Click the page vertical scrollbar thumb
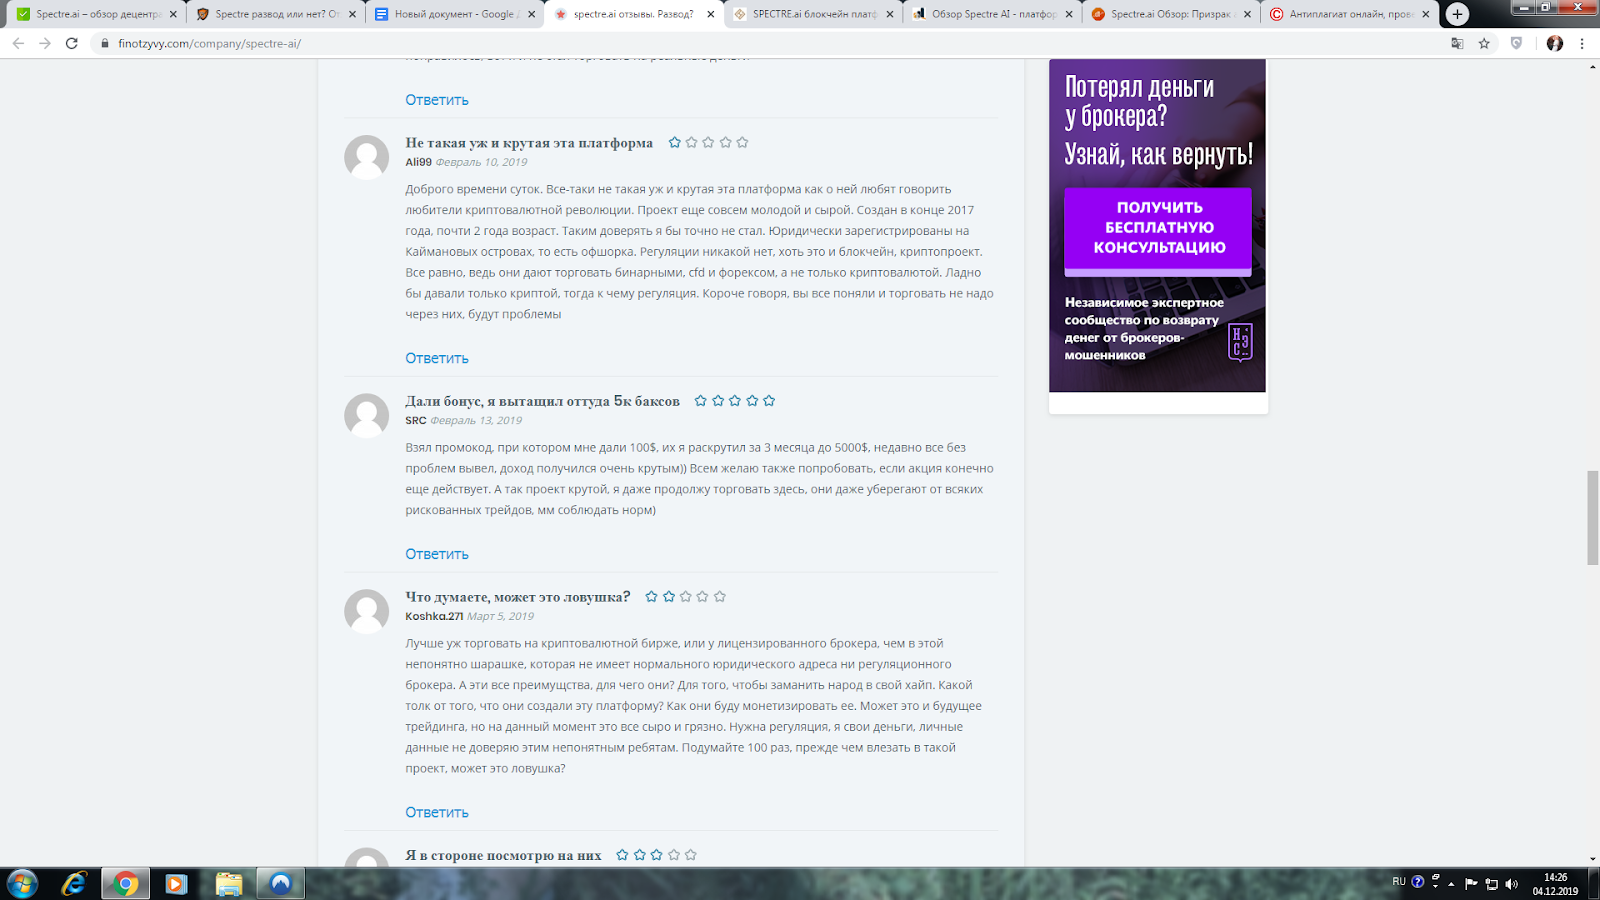This screenshot has width=1600, height=900. (x=1592, y=517)
